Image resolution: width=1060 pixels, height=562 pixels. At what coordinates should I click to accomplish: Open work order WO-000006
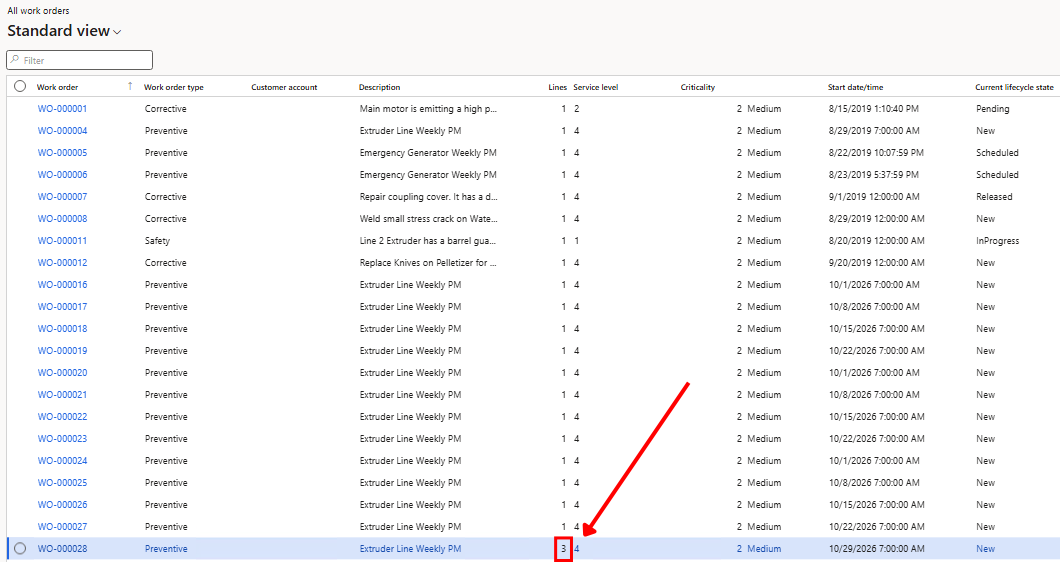coord(62,174)
